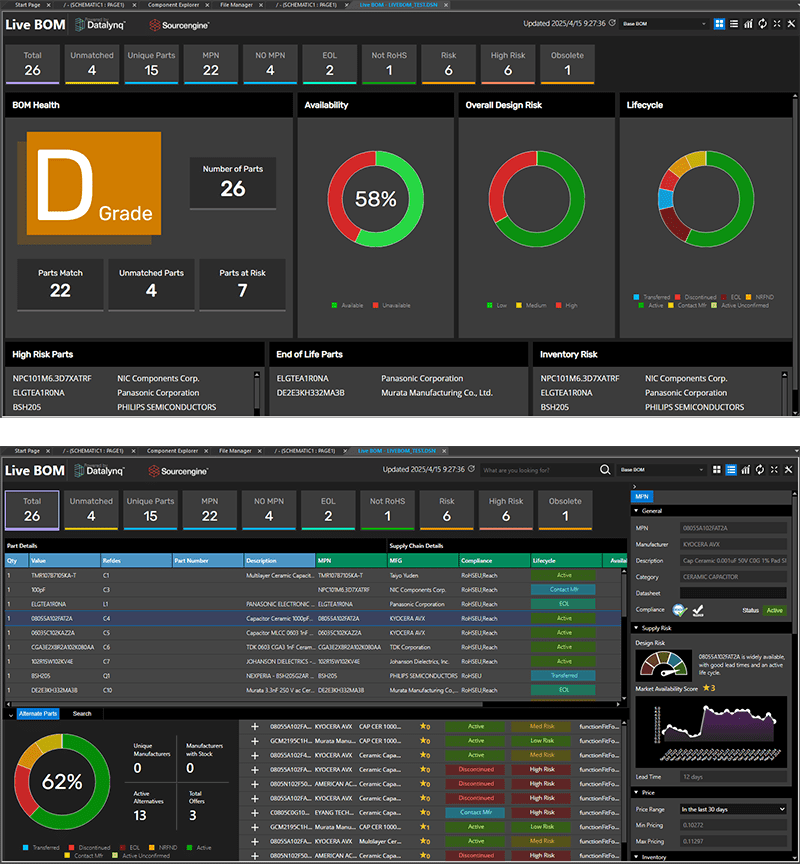Click the sync arrows icon in the lower window toolbar

coord(760,469)
